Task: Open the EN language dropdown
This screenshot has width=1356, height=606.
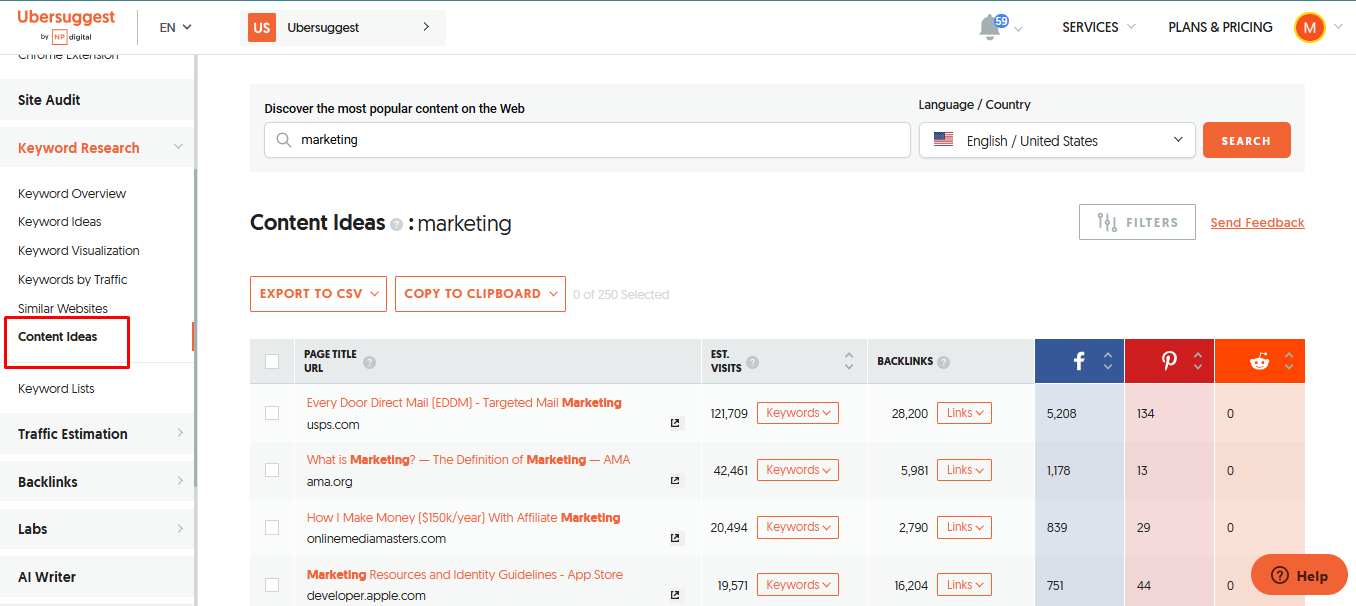Action: (175, 27)
